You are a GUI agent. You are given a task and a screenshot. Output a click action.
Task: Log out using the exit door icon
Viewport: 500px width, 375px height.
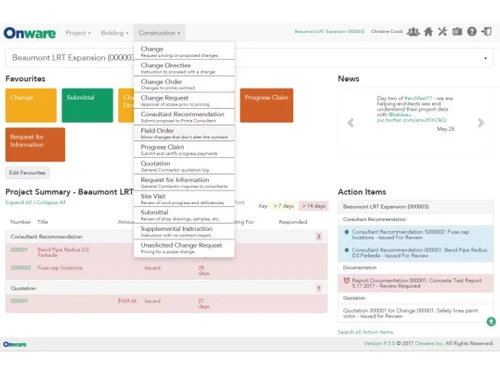coord(487,32)
